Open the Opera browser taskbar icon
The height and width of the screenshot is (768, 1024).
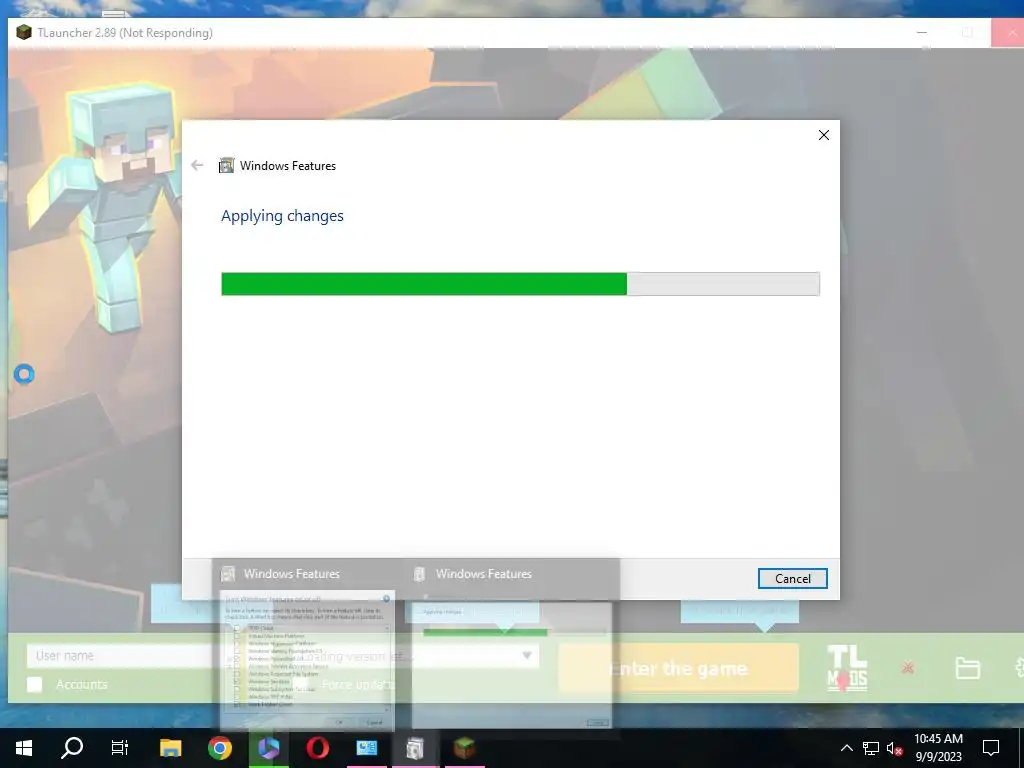[x=317, y=748]
